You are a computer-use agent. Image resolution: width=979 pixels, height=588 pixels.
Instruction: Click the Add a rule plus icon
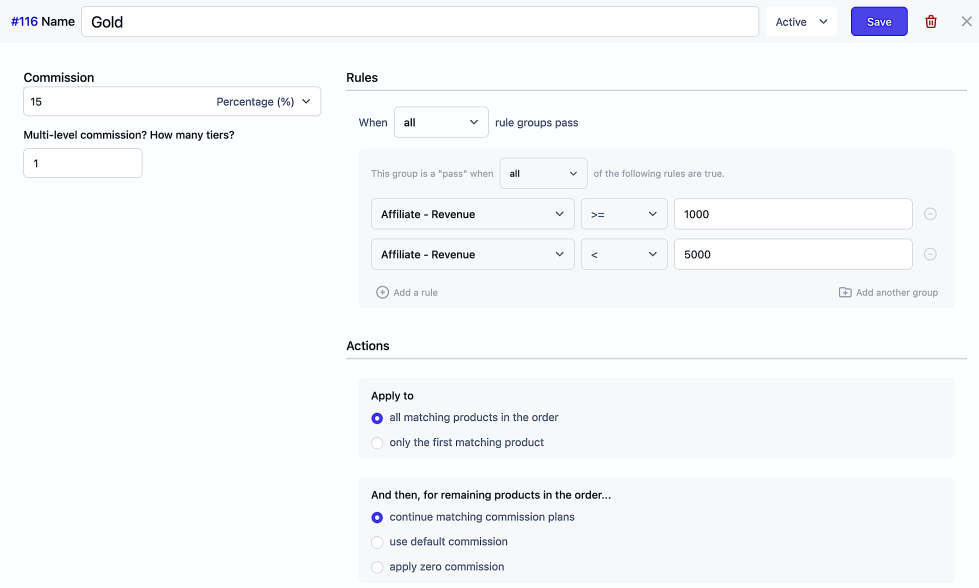pyautogui.click(x=382, y=293)
